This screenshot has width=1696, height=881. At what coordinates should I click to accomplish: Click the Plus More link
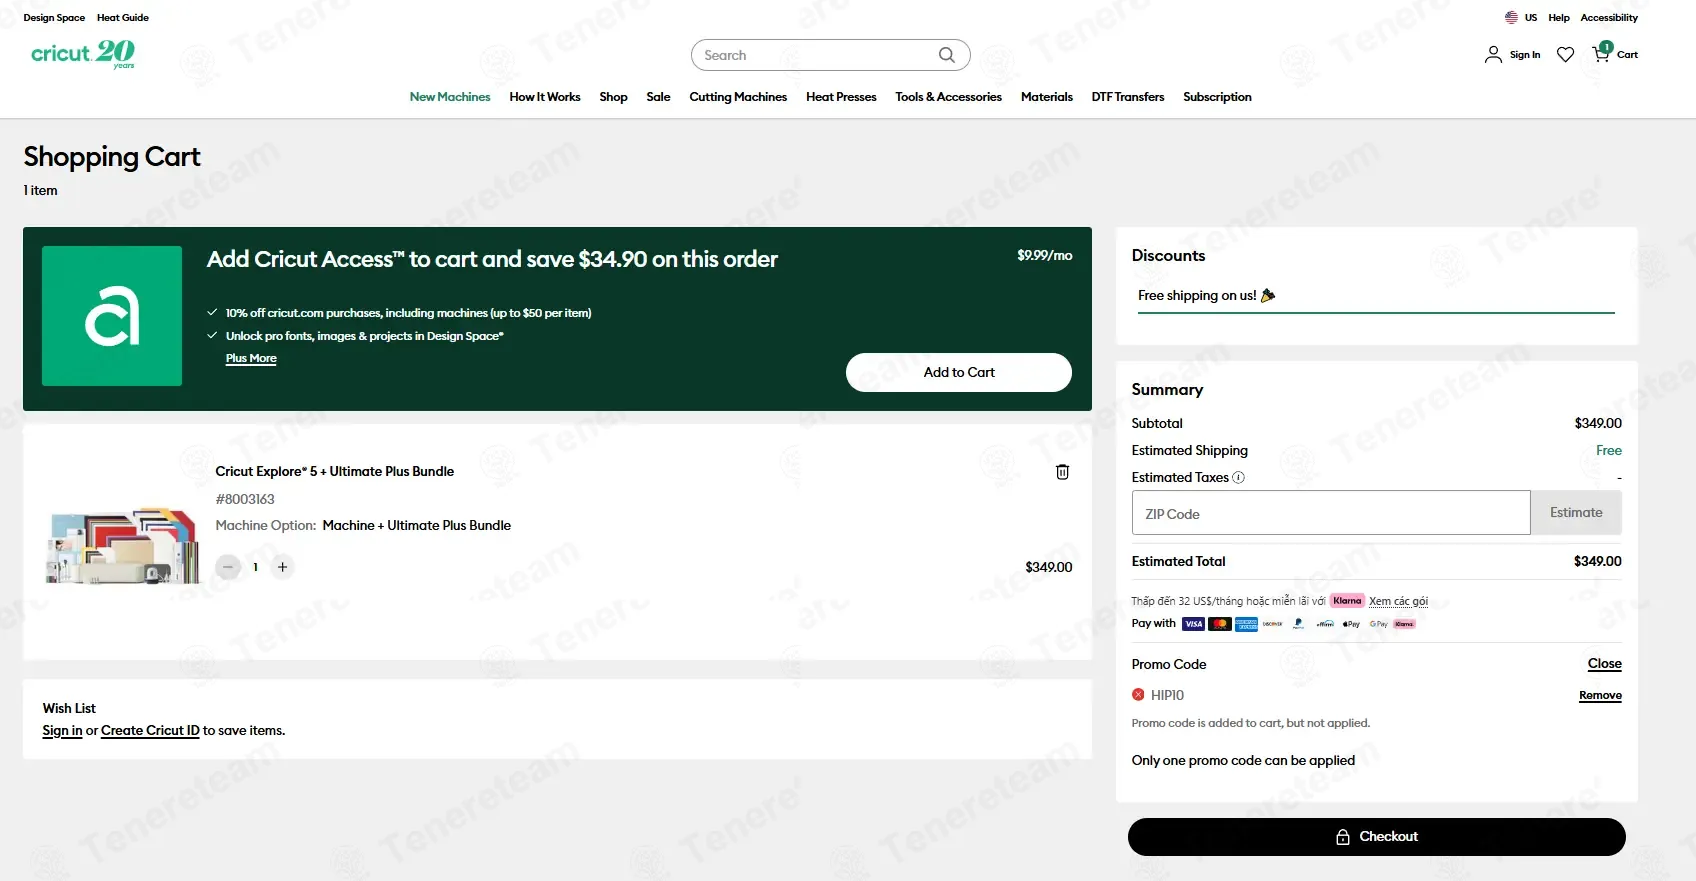[251, 358]
